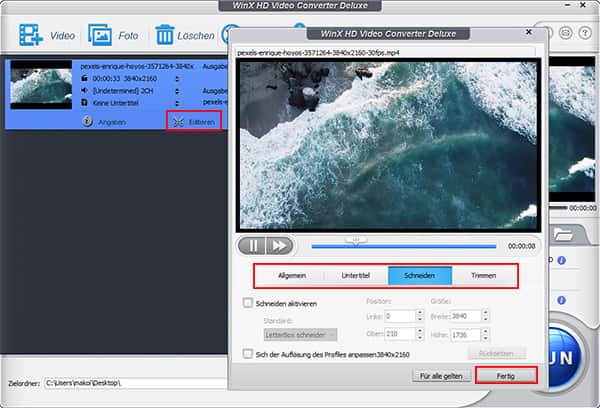Close the edit dialog with X
The width and height of the screenshot is (600, 408).
coord(529,32)
